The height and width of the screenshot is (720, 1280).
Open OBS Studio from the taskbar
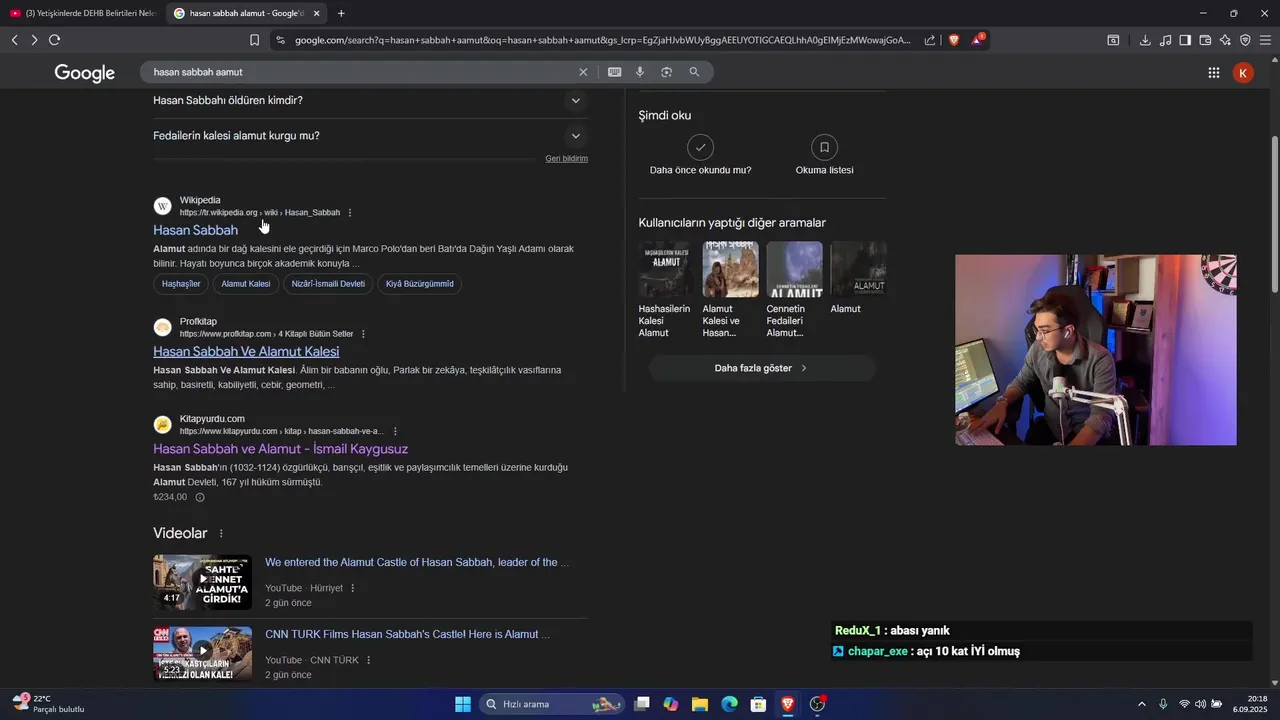[818, 704]
